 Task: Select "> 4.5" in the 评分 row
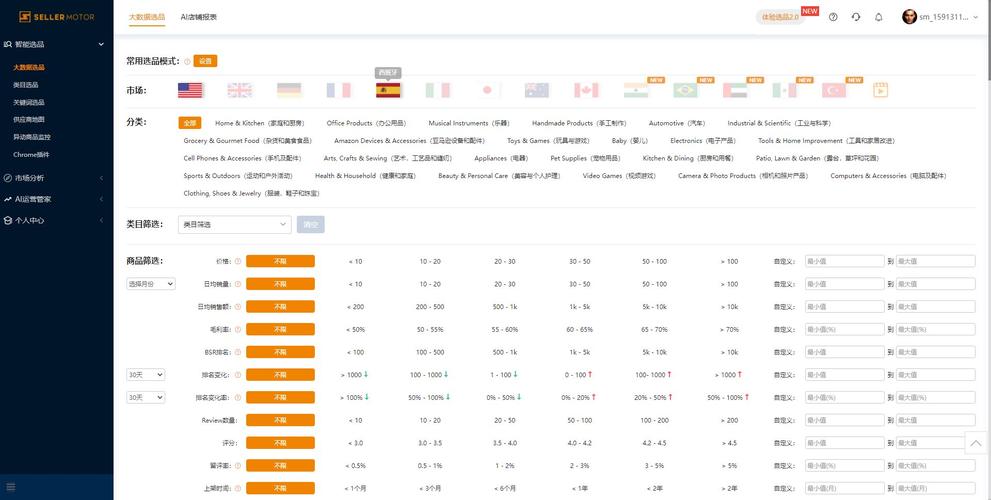[729, 443]
